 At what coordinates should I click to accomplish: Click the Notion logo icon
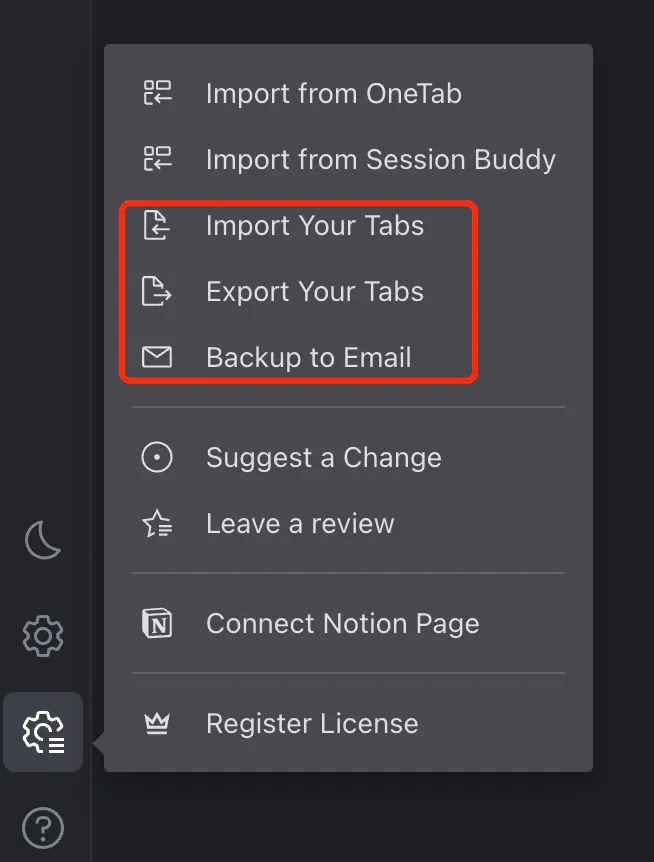pos(157,623)
